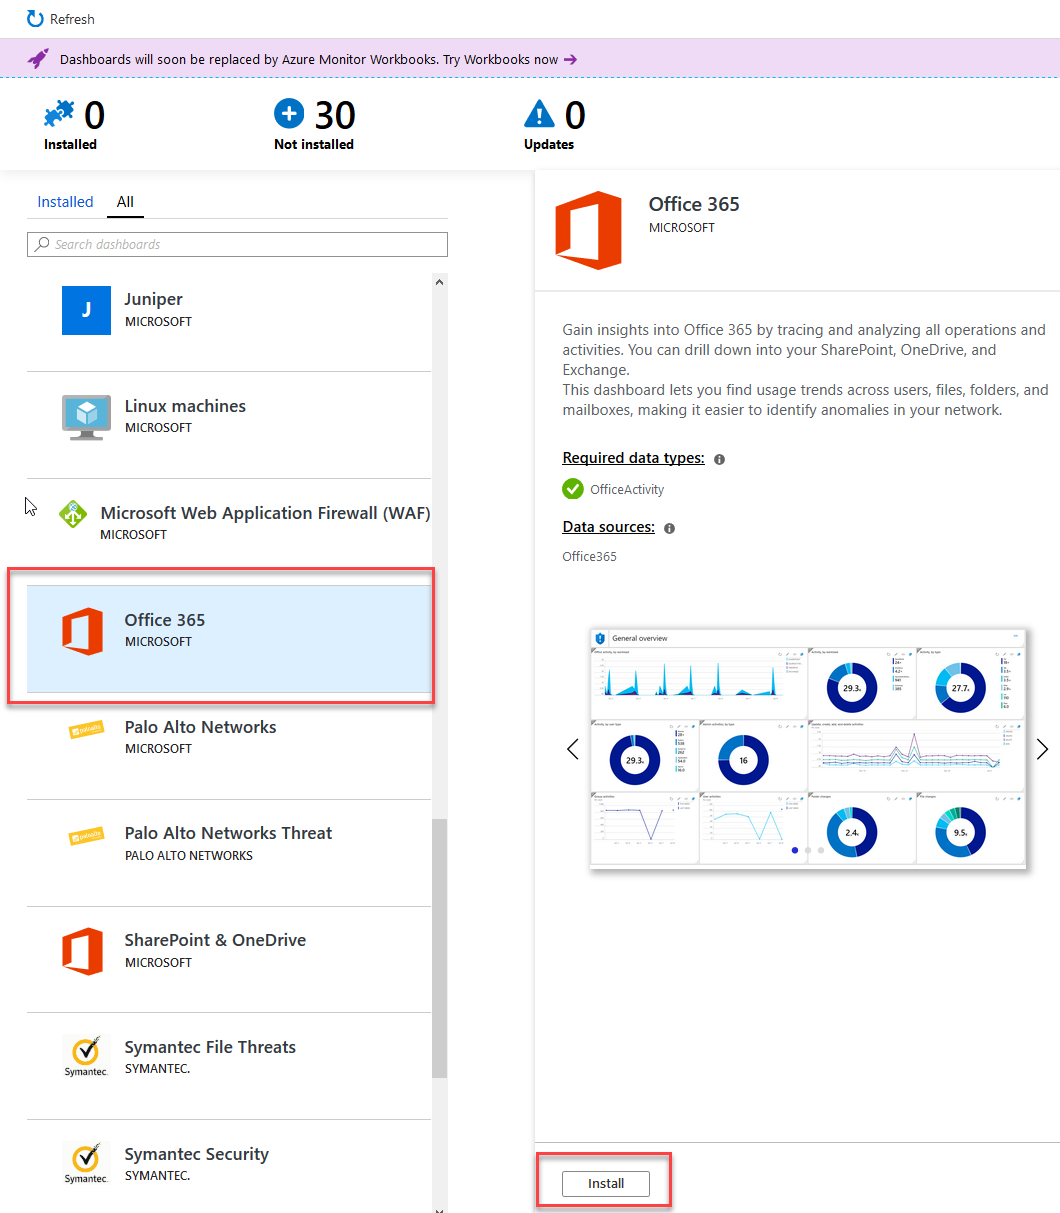
Task: Show previous dashboard preview with left chevron
Action: [x=573, y=749]
